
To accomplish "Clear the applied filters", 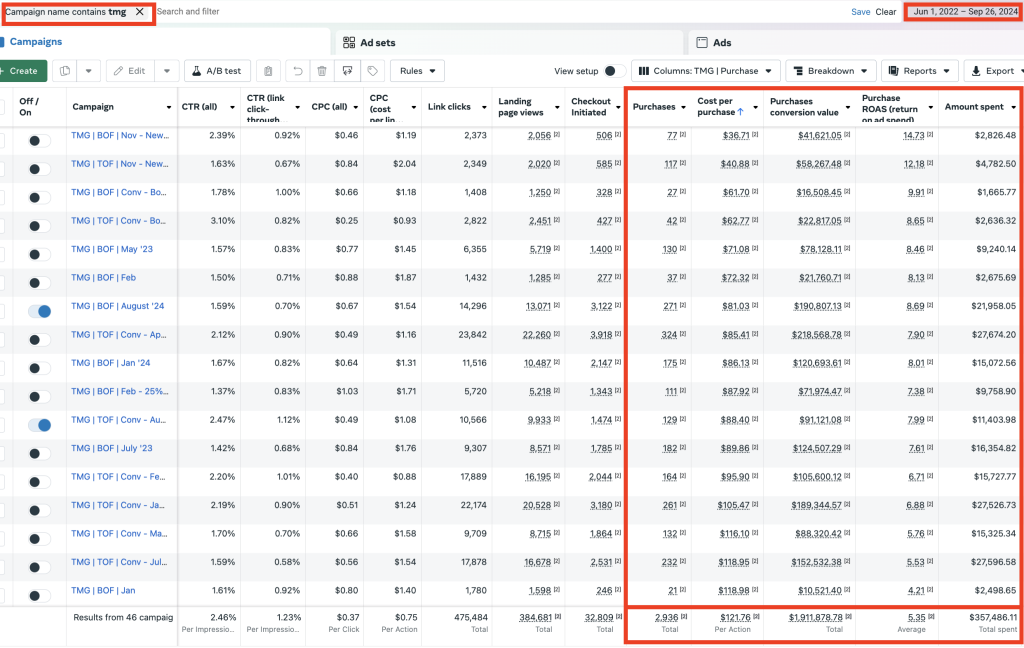I will 886,12.
